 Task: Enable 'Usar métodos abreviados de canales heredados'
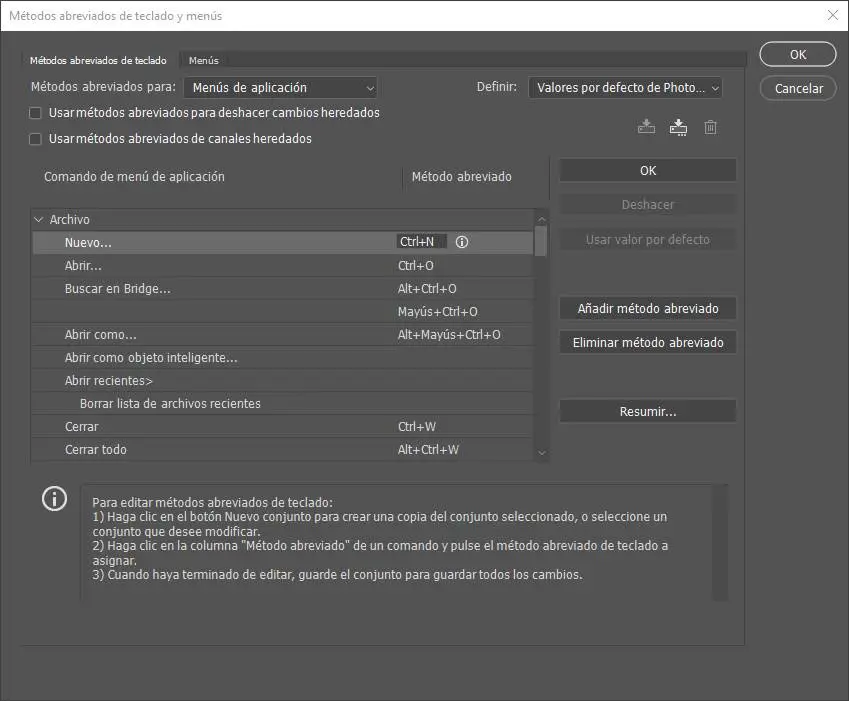(35, 139)
